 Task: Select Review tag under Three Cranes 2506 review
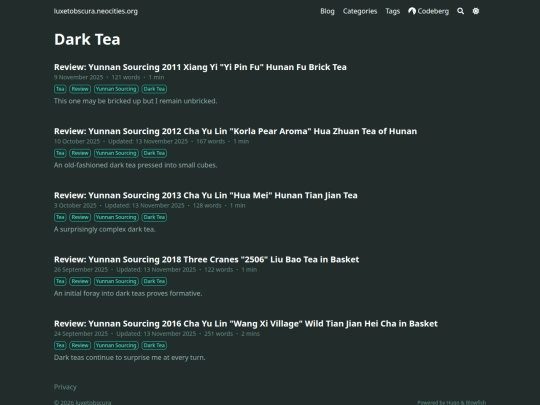click(80, 281)
